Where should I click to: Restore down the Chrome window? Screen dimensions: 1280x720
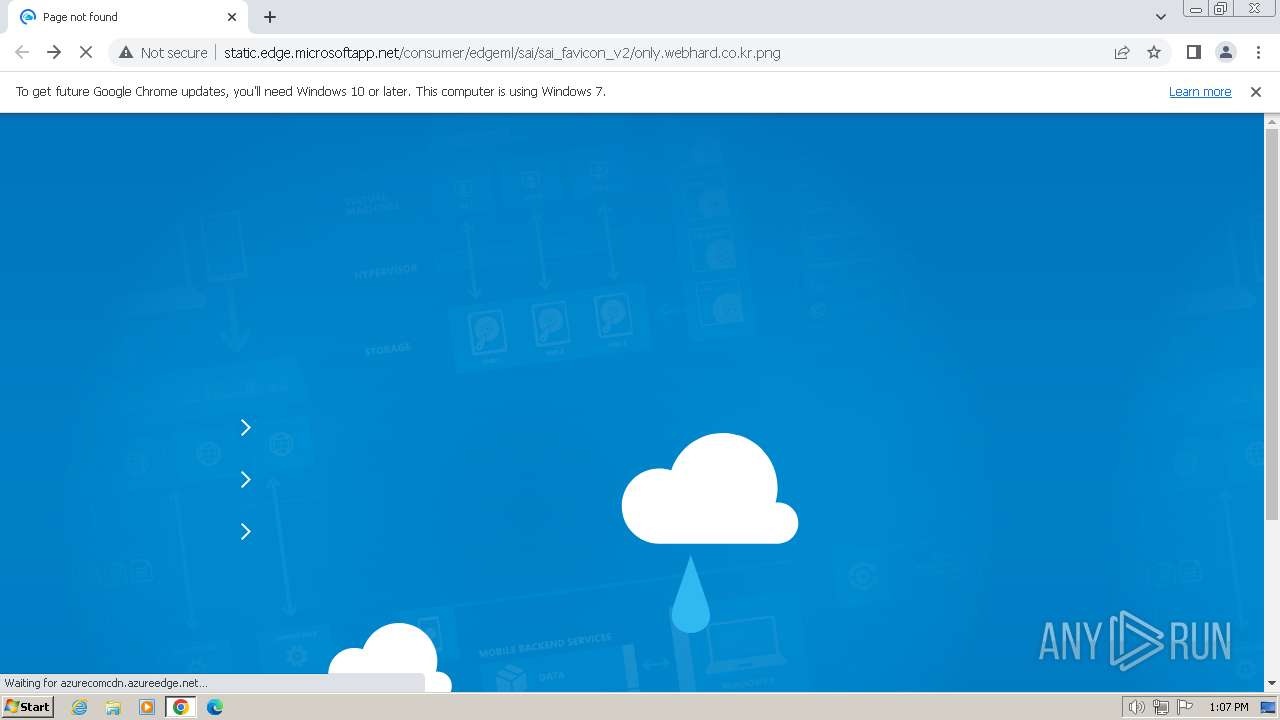(1221, 9)
